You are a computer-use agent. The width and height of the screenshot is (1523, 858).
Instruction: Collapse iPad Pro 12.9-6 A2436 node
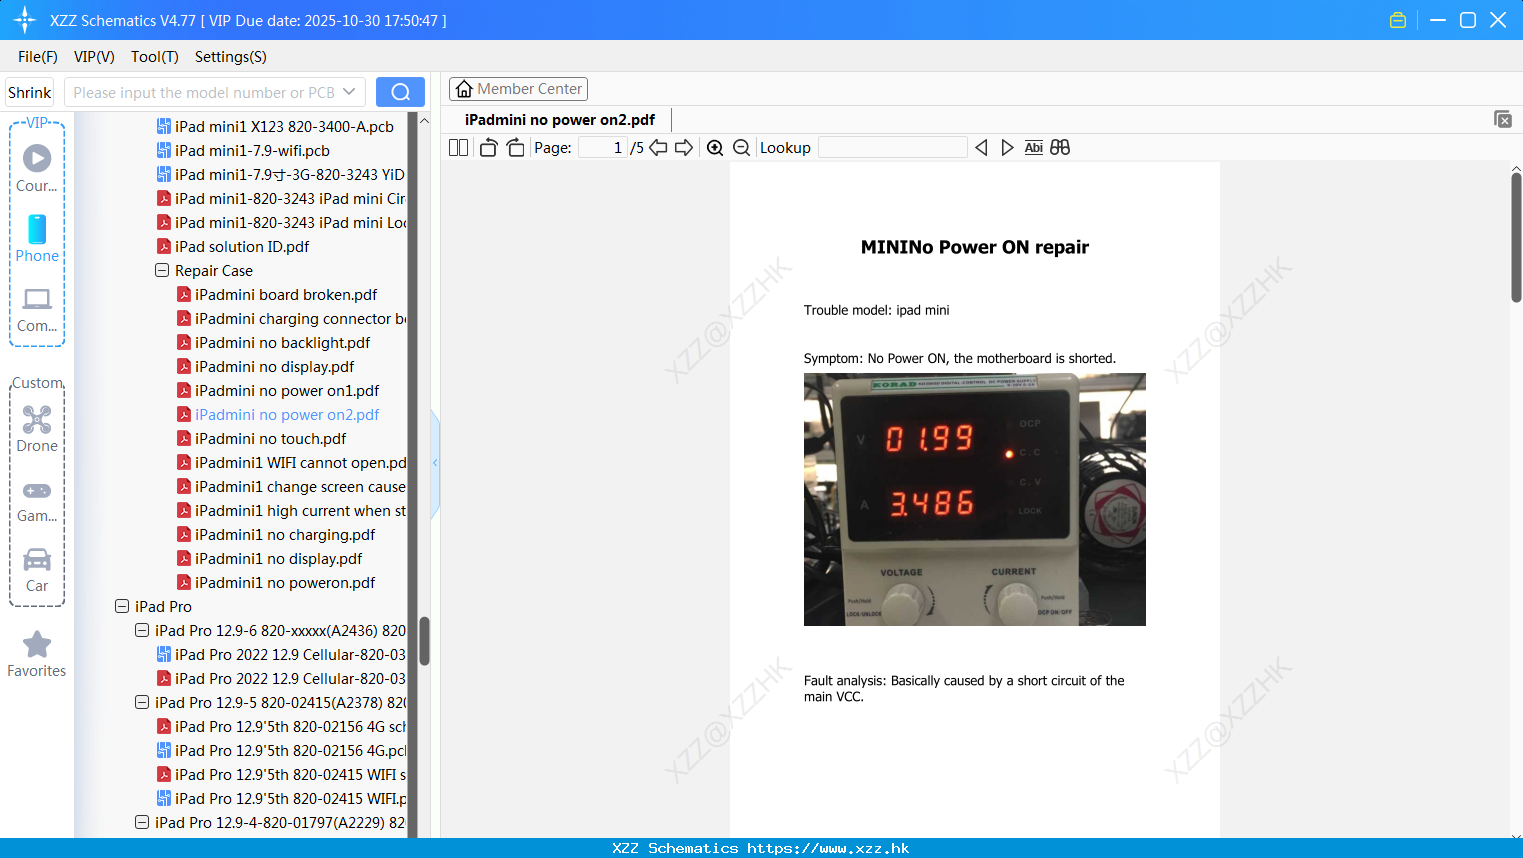point(142,631)
